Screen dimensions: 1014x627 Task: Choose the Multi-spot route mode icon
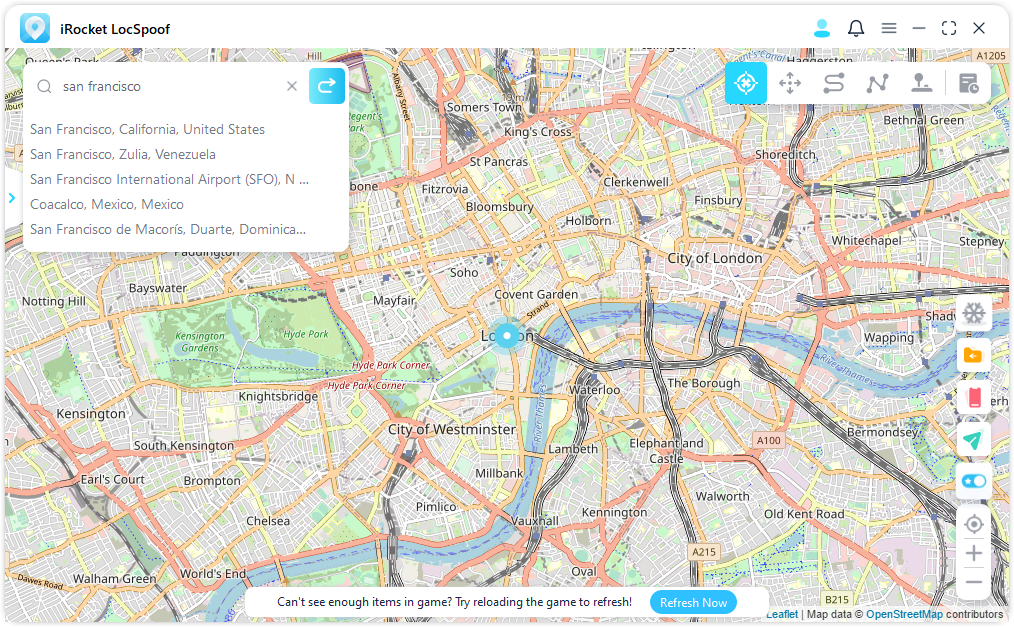pos(878,84)
